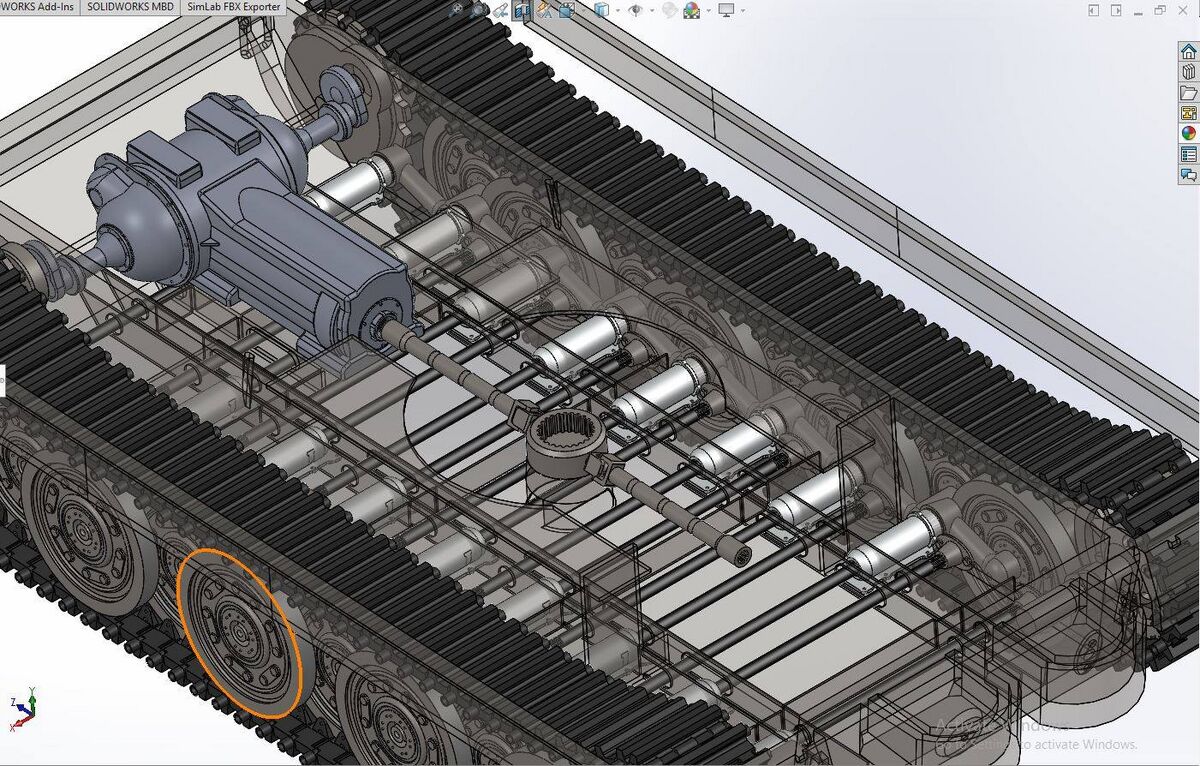Click the left arrow panel collapse button
Screen dimensions: 1200x766
(x=1095, y=10)
